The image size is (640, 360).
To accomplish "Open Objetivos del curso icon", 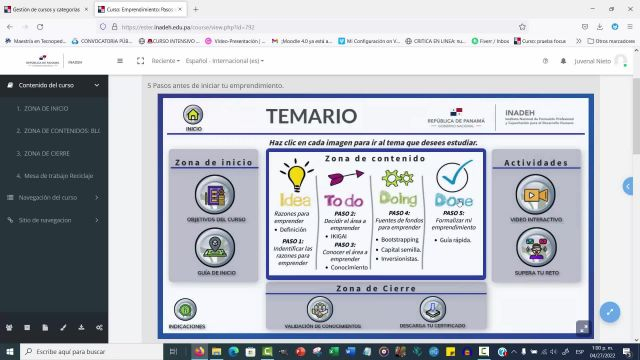I will tap(215, 195).
